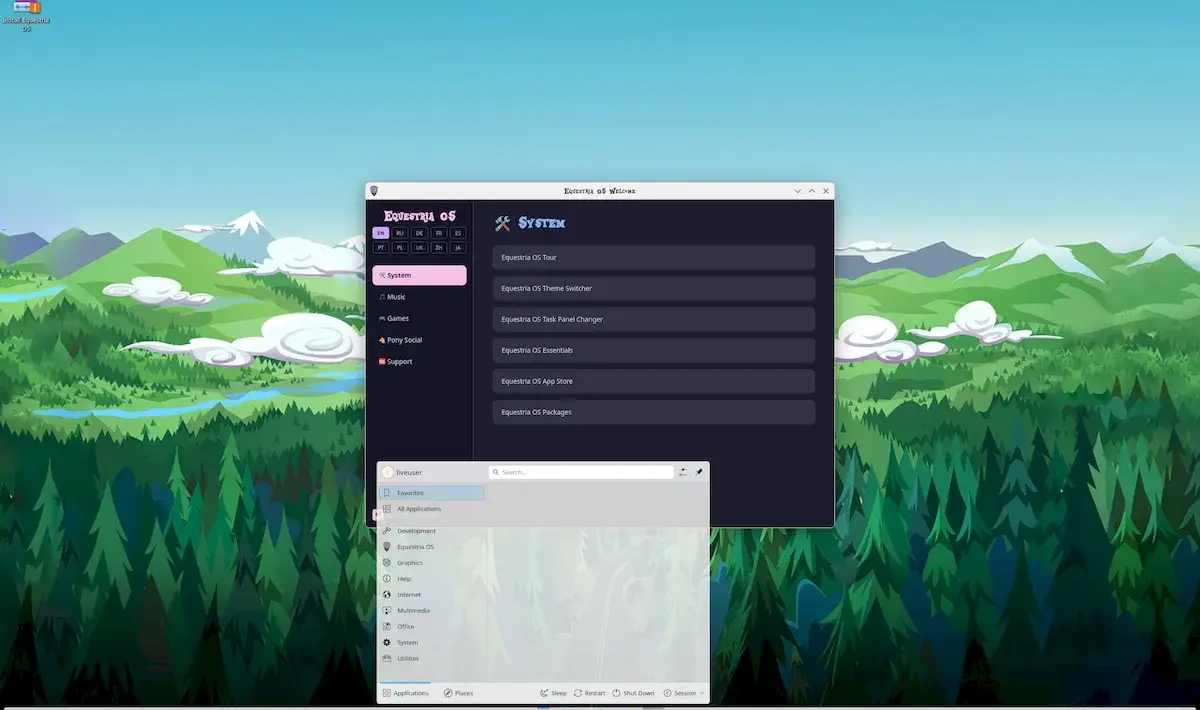Close the Equestria OS Welcome window

825,190
